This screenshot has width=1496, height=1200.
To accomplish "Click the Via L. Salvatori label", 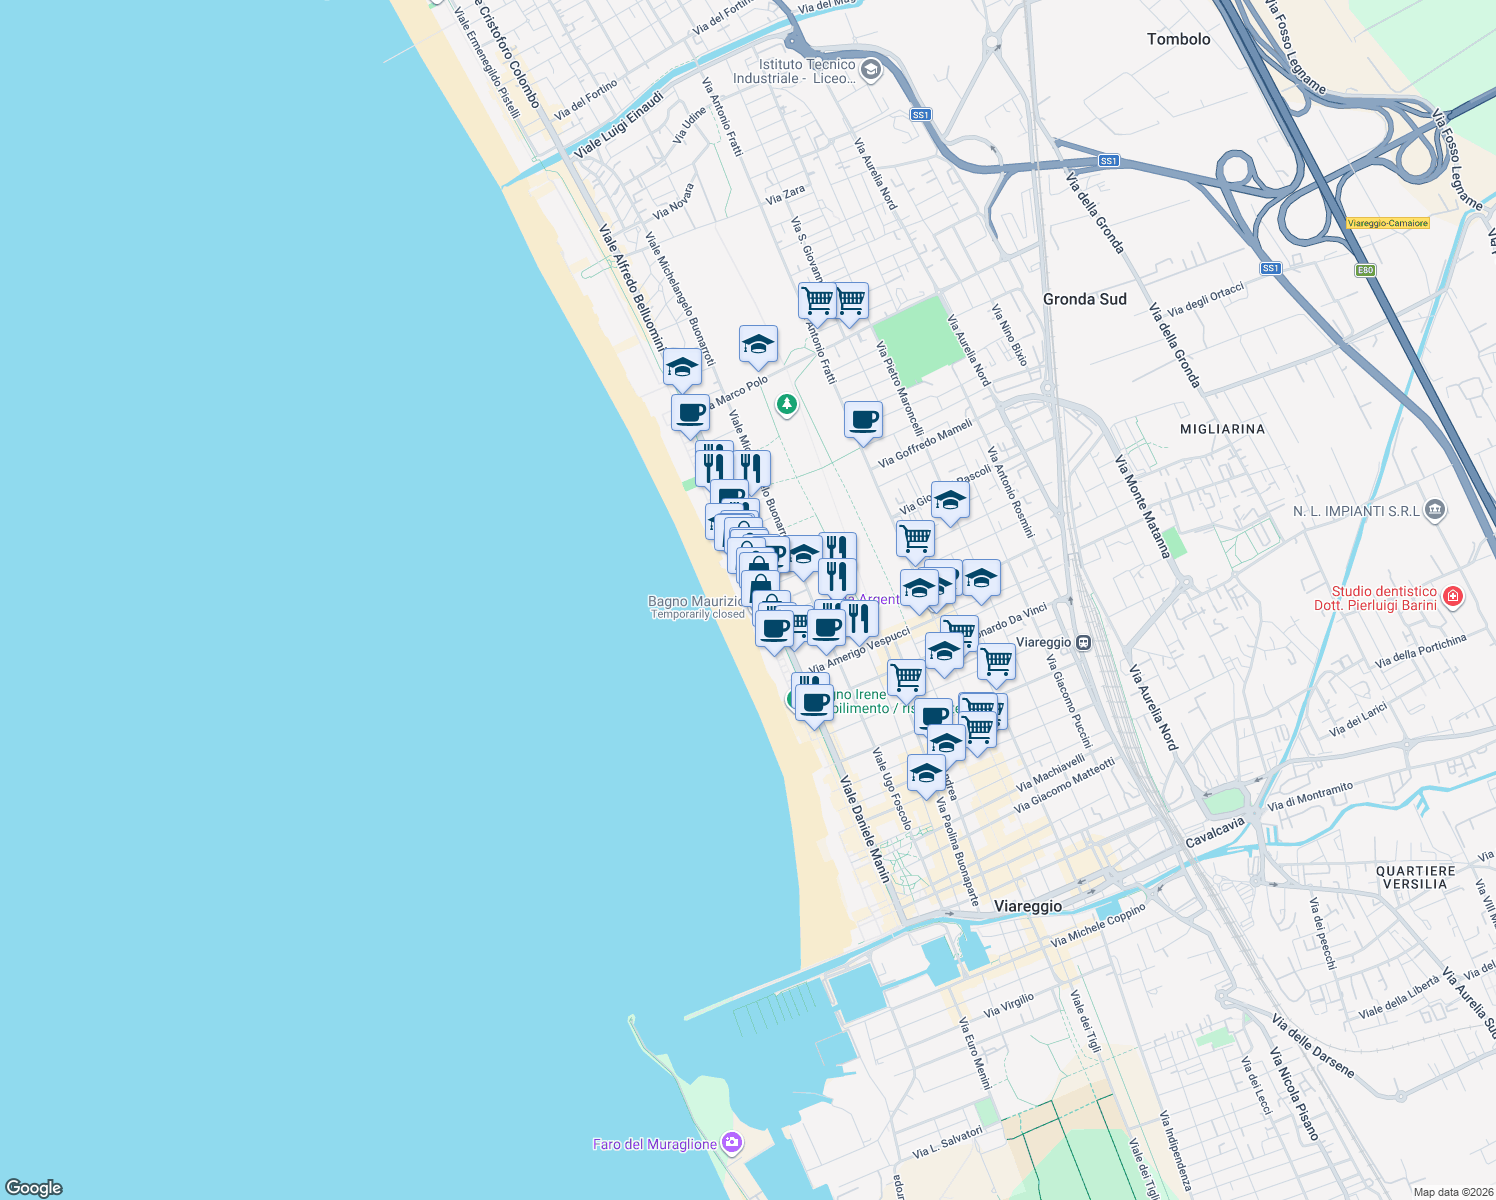I will [x=948, y=1142].
